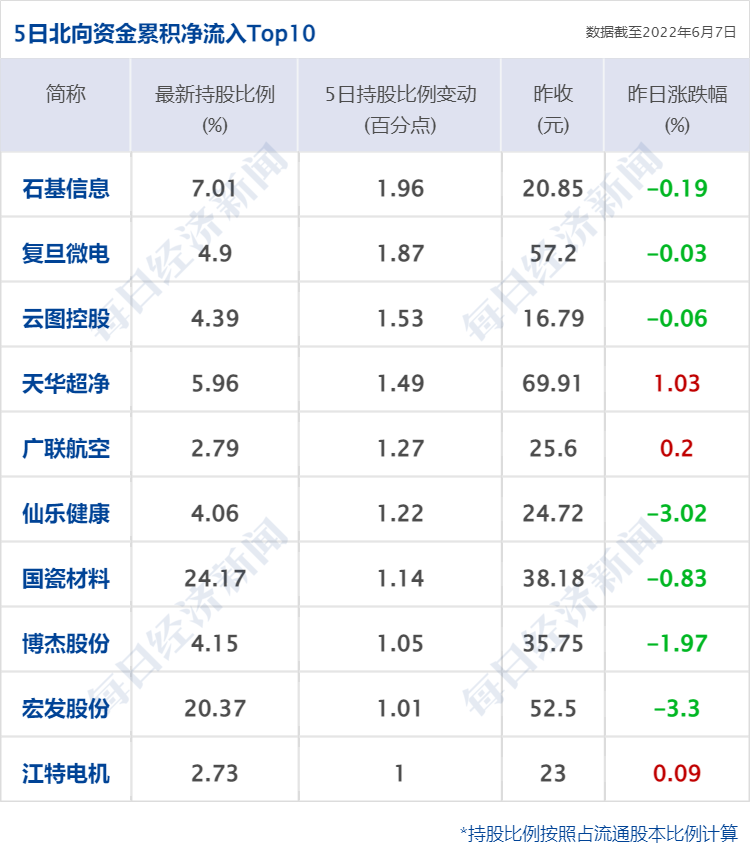Click closing price 20.85

click(x=553, y=188)
